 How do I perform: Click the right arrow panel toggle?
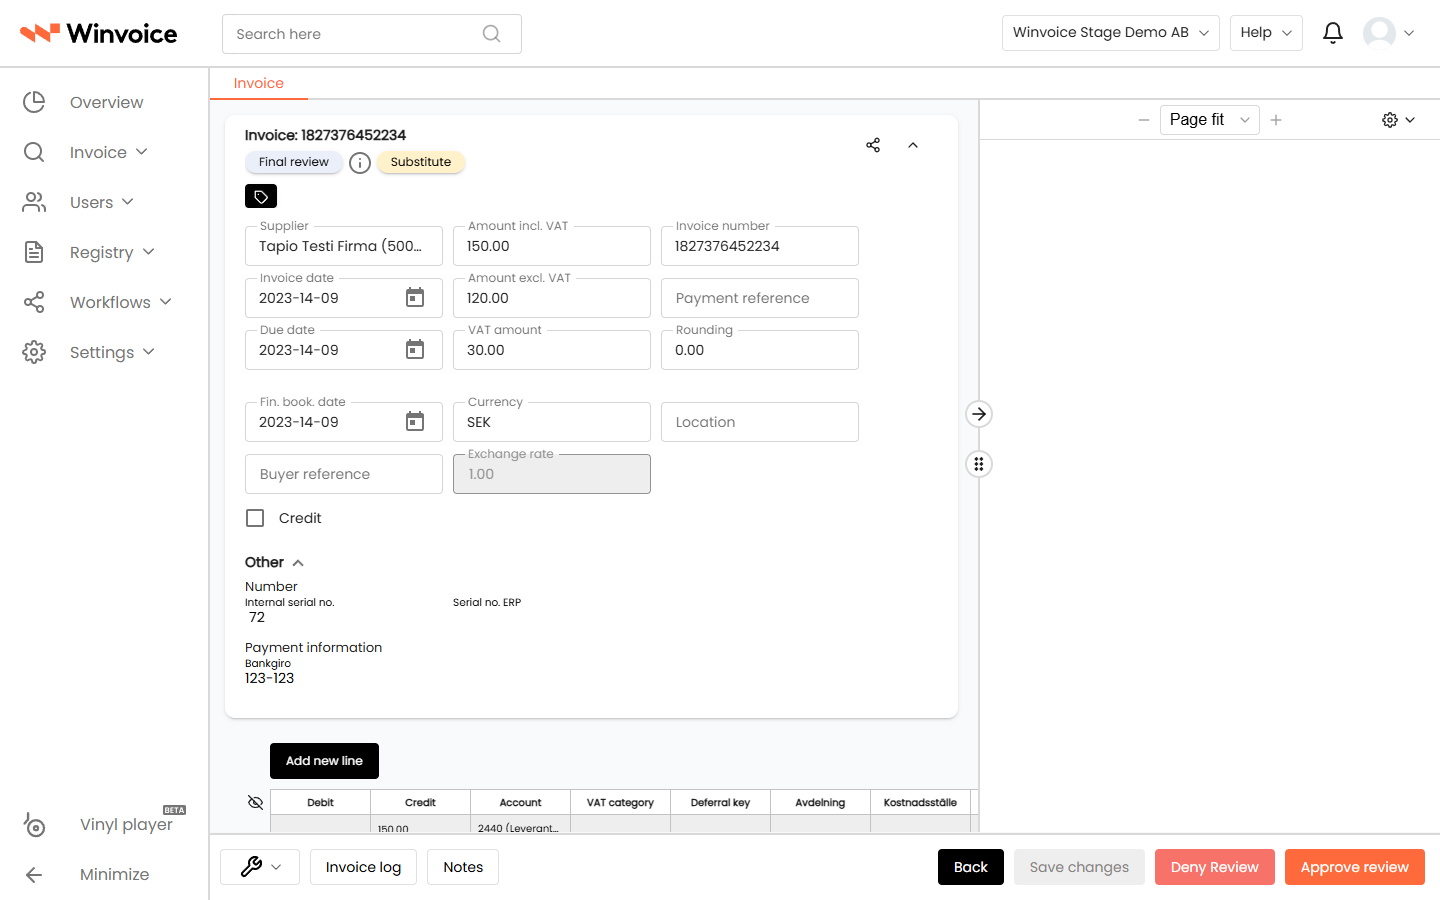(979, 414)
